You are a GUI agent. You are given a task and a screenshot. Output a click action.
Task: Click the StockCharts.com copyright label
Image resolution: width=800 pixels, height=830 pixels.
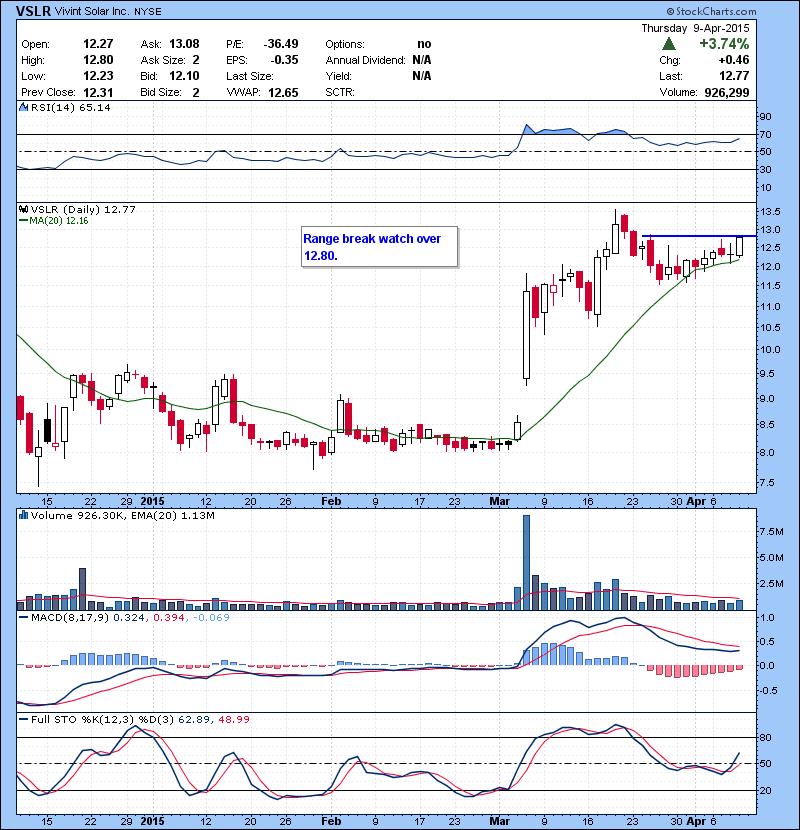[711, 11]
